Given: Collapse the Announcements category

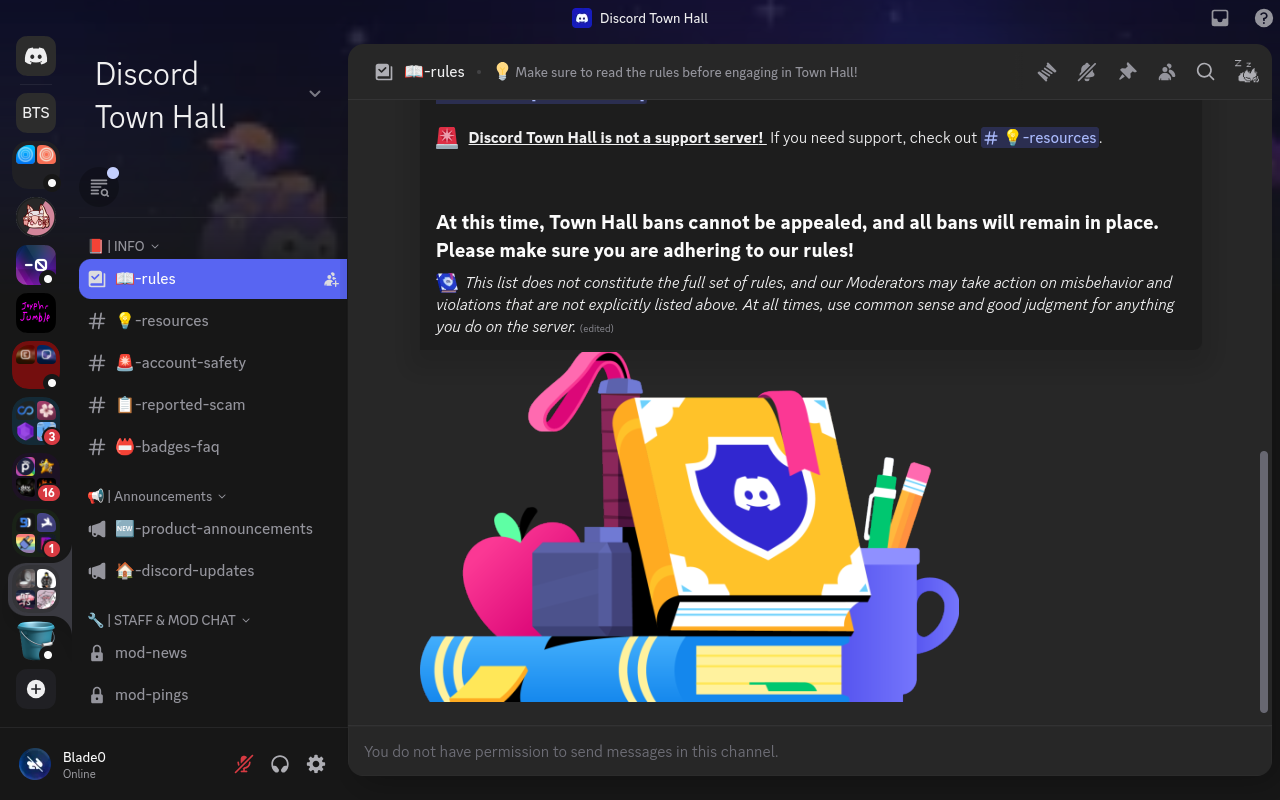Looking at the screenshot, I should click(163, 496).
